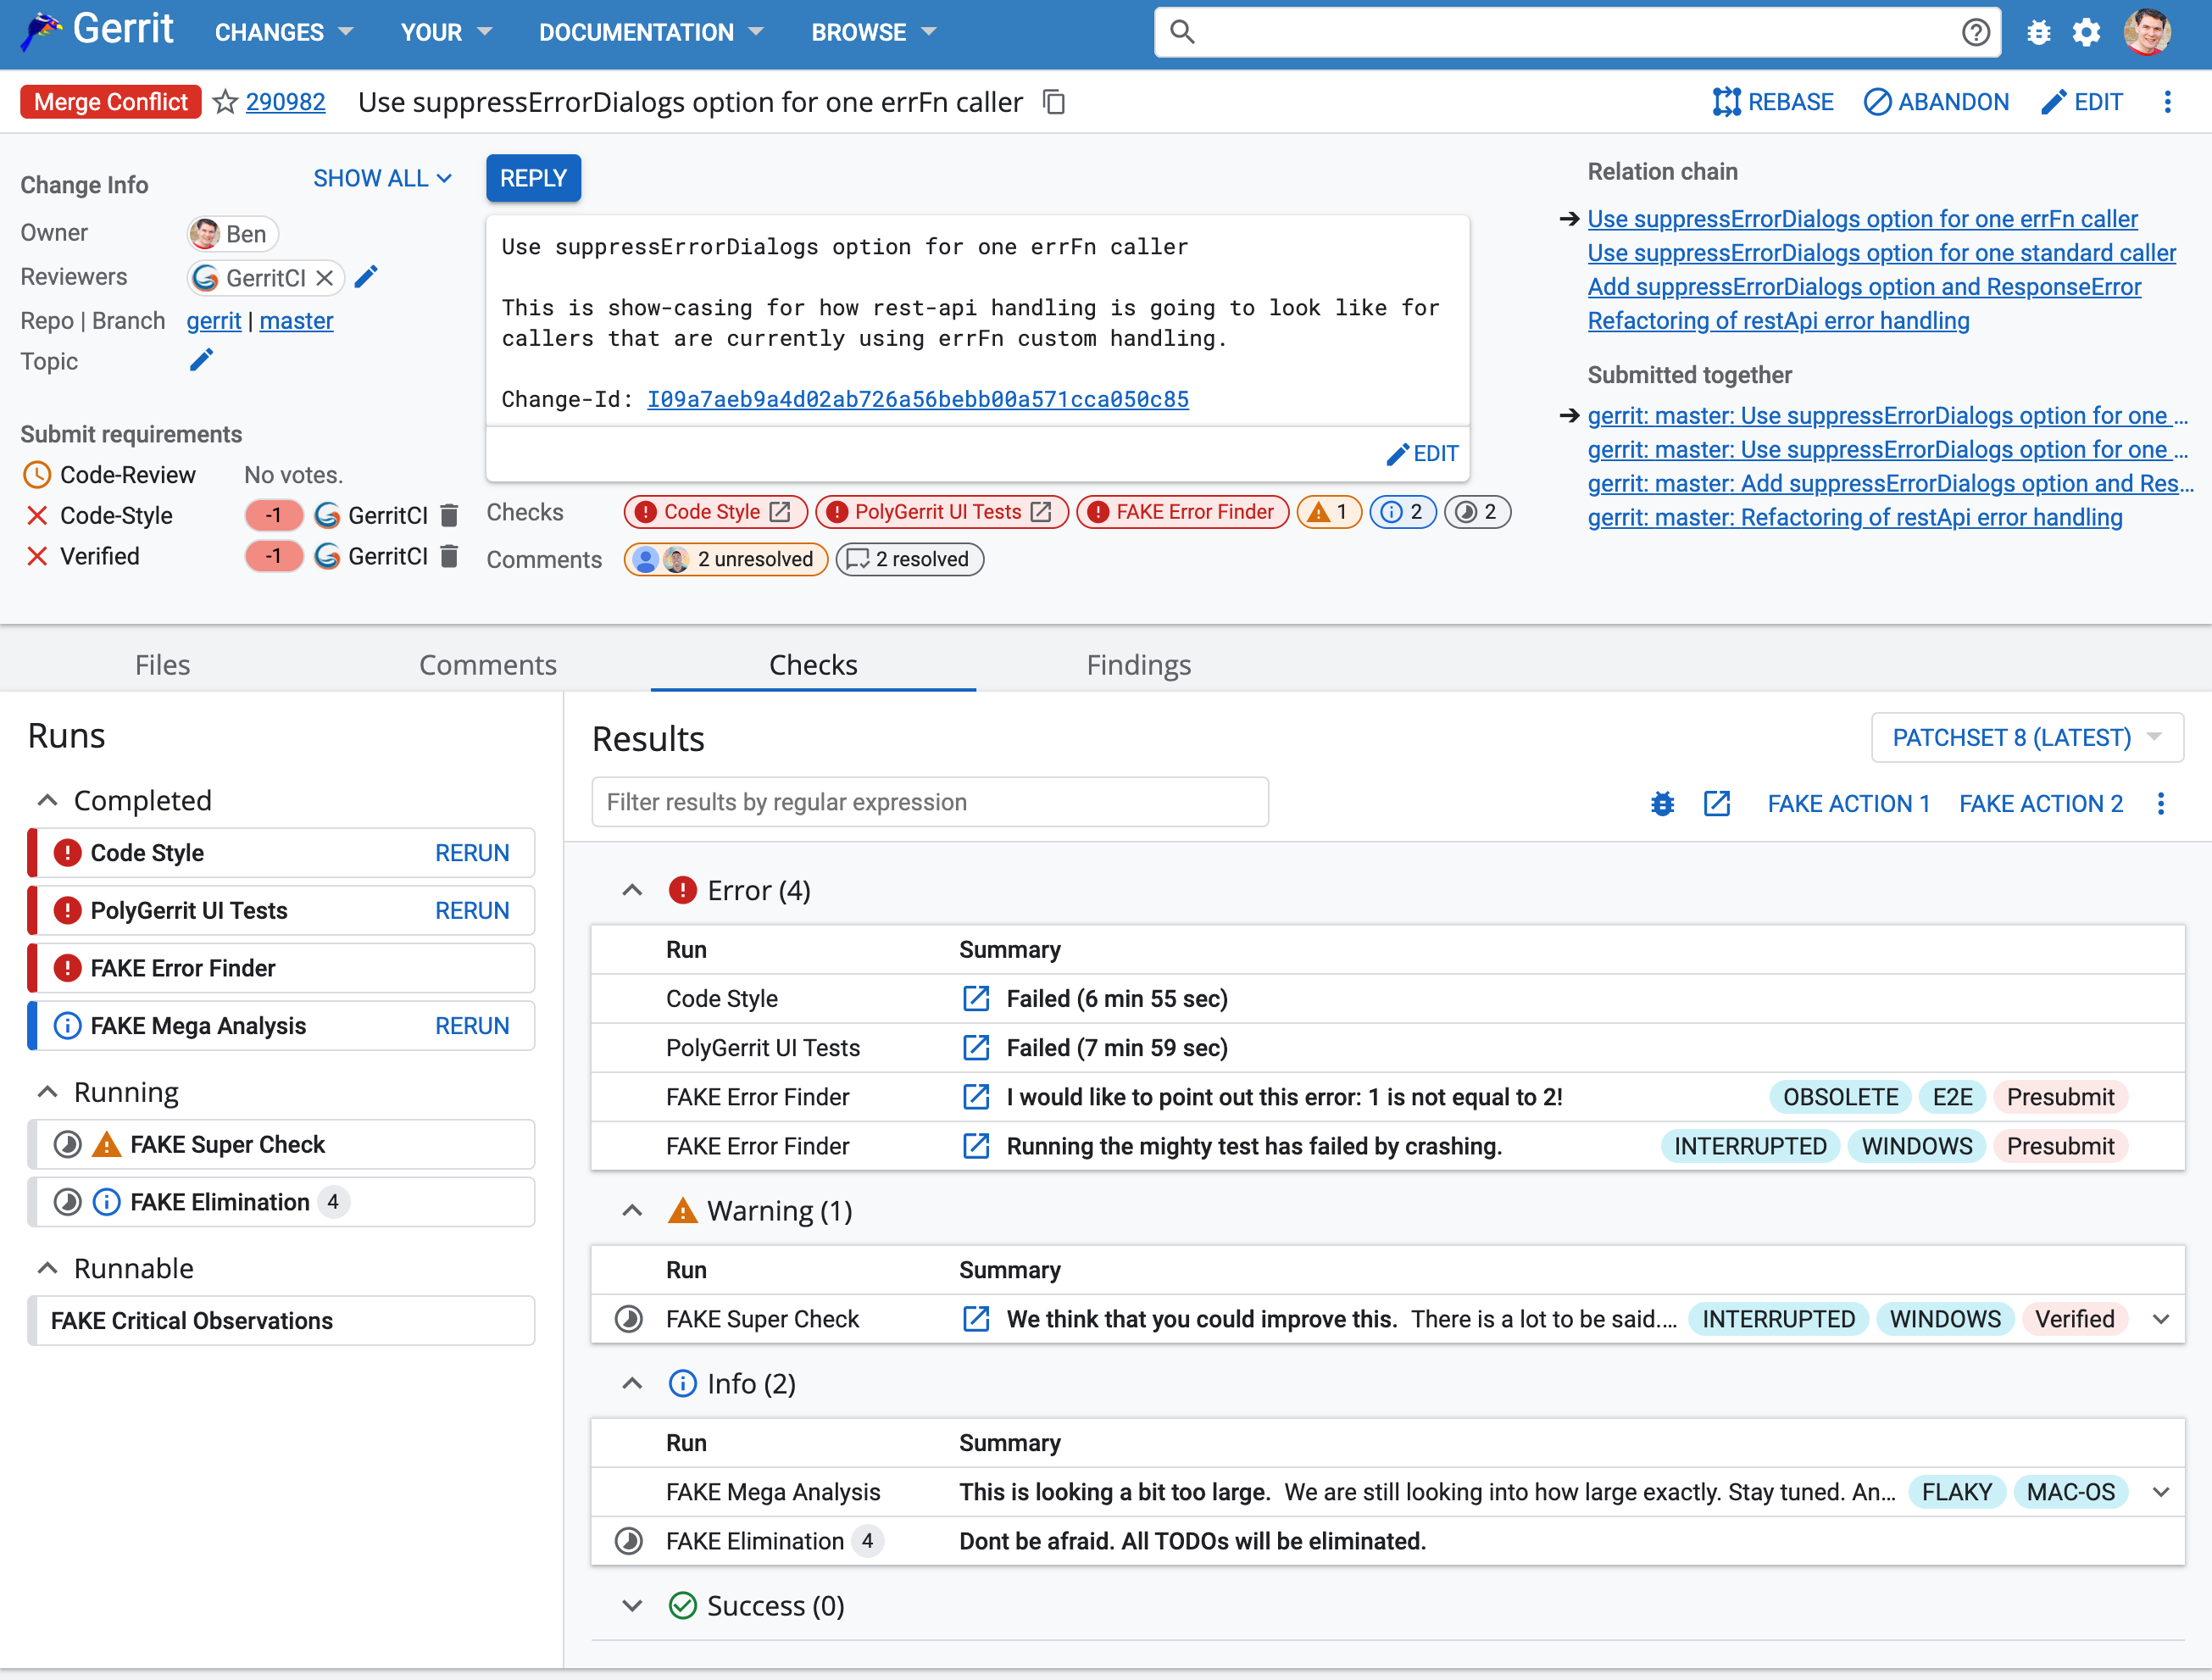The width and height of the screenshot is (2212, 1680).
Task: Click the RERUN link for Code Style
Action: pos(471,853)
